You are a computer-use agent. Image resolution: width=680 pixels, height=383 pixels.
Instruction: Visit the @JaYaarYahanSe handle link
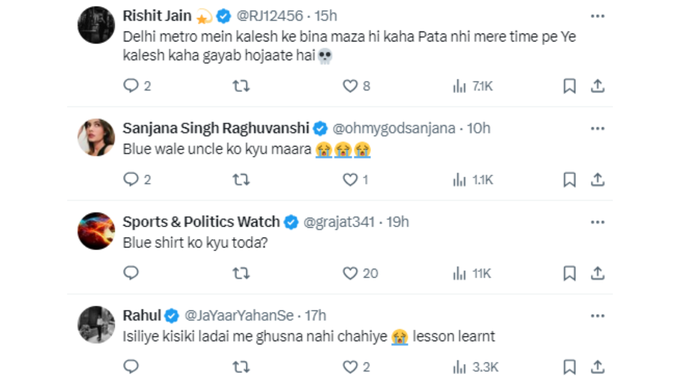click(239, 315)
